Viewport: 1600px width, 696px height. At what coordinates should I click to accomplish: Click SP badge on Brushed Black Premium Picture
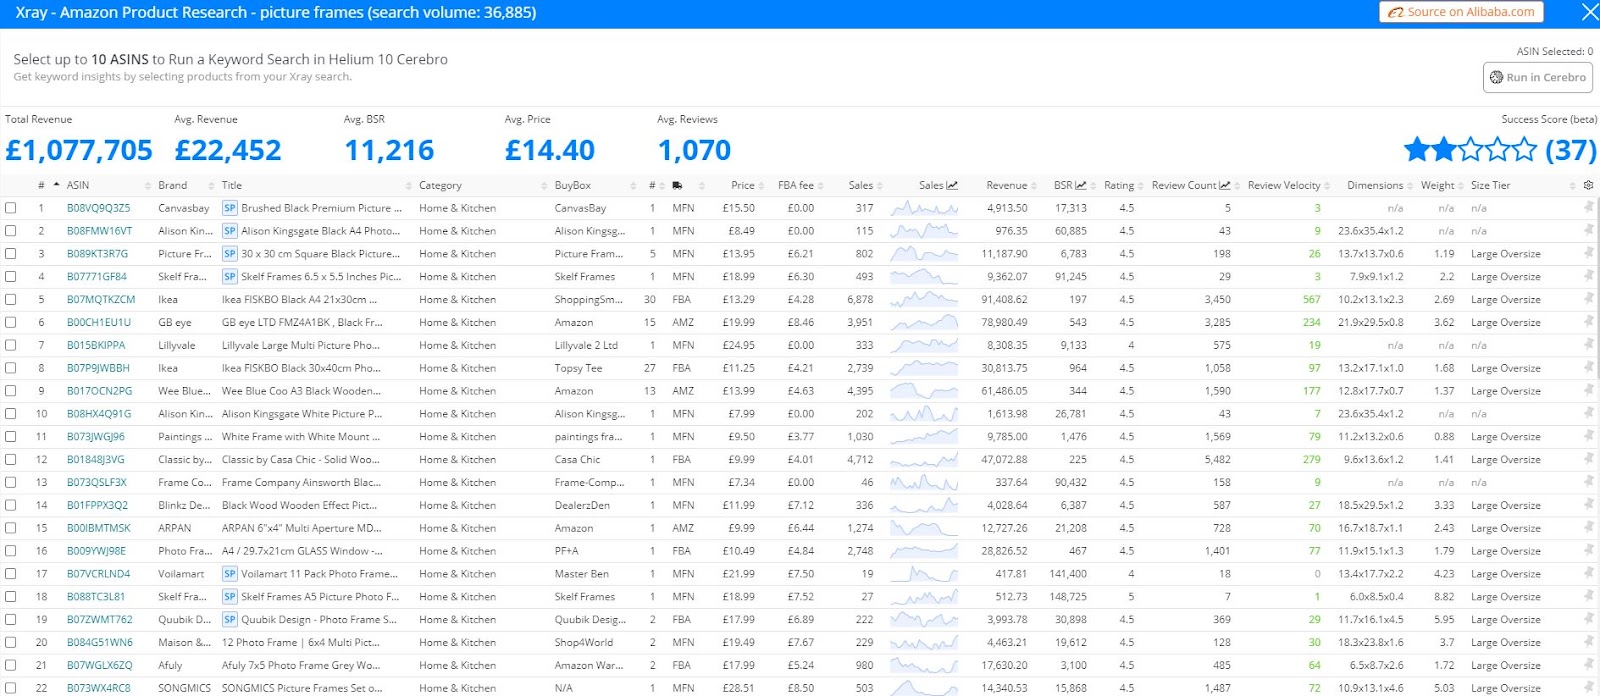230,208
